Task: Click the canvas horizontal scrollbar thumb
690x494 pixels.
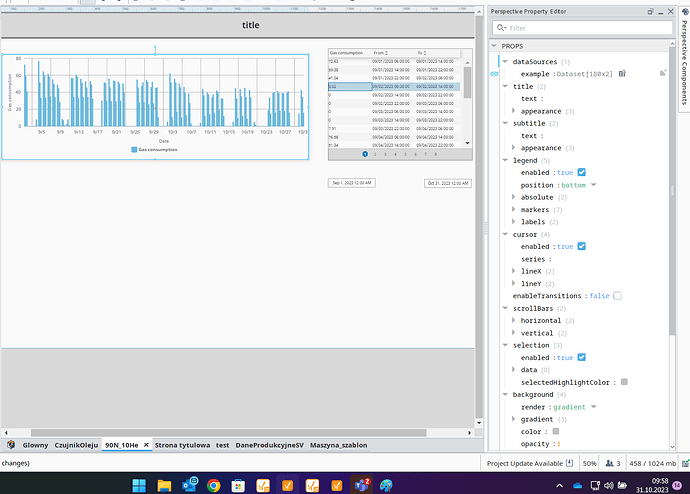Action: 228,432
